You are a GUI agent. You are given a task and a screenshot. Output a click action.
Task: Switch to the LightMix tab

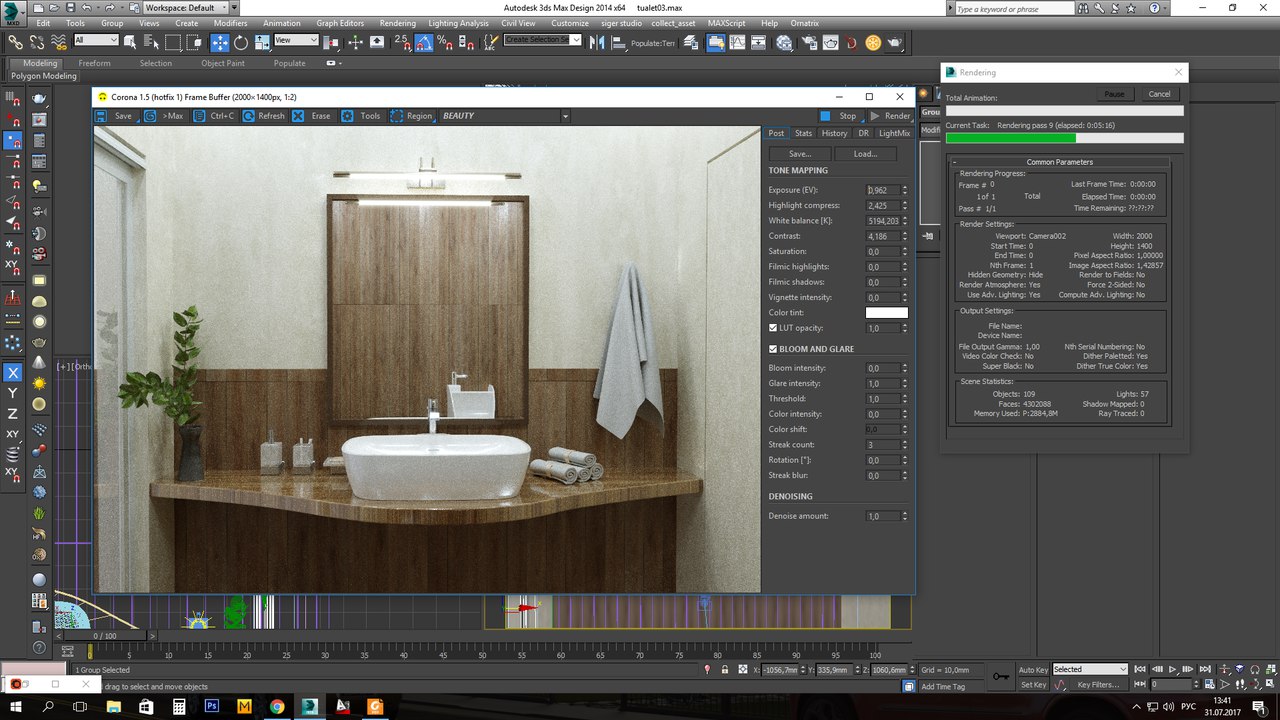(x=894, y=133)
